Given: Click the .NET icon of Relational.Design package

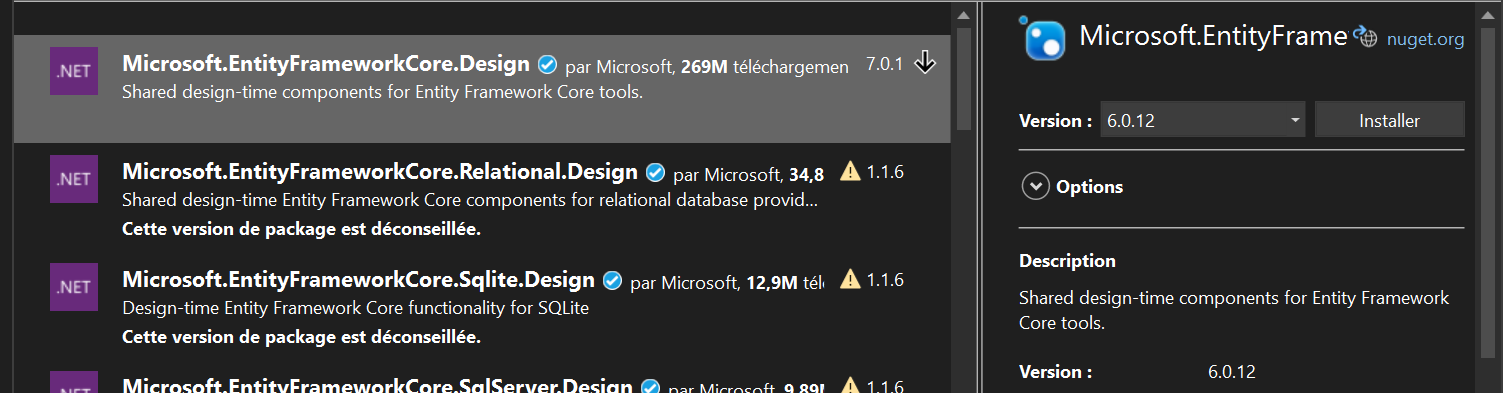Looking at the screenshot, I should (x=74, y=179).
